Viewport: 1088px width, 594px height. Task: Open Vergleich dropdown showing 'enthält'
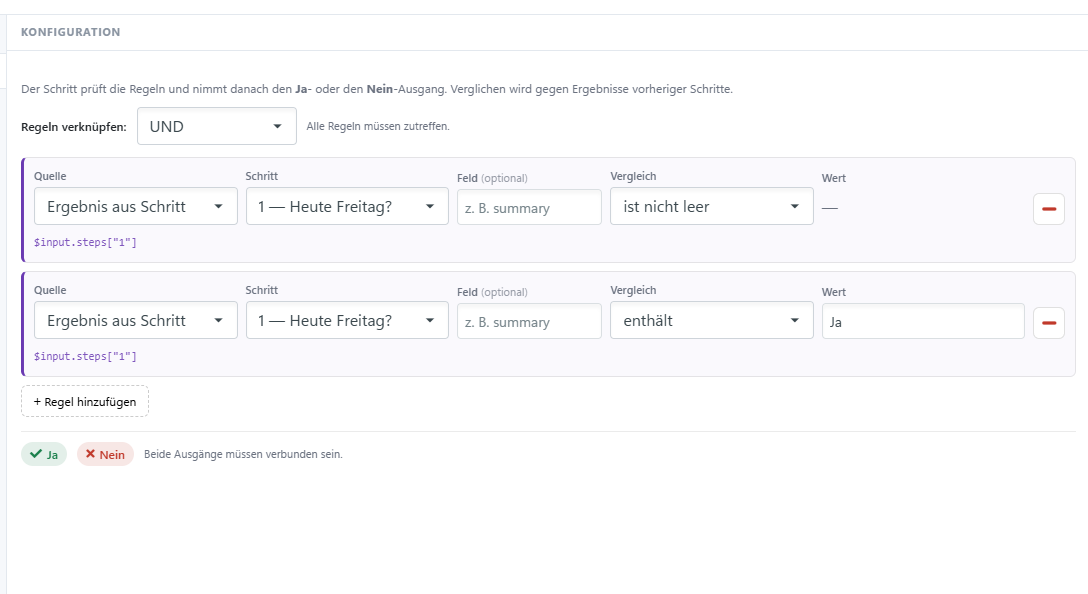click(711, 320)
